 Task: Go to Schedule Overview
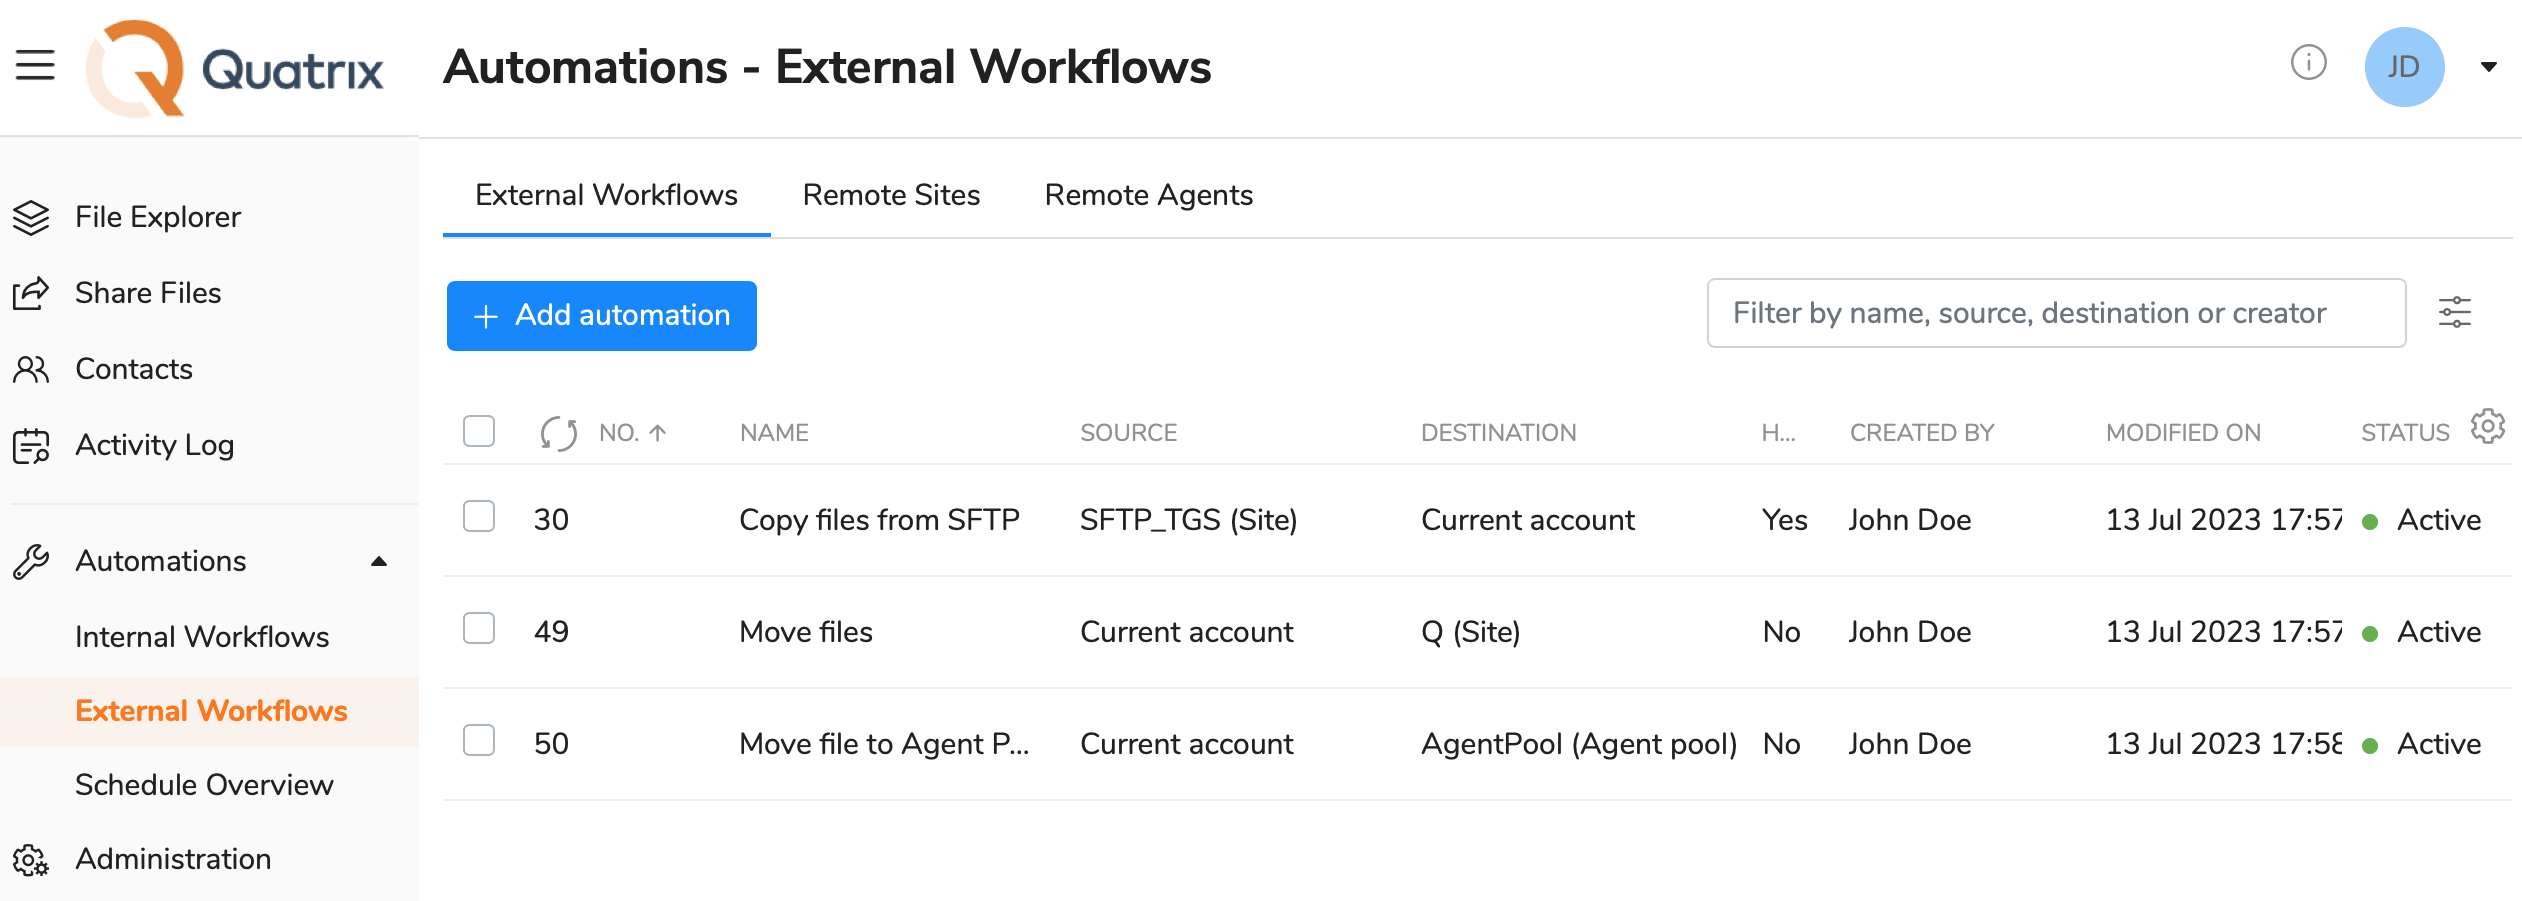tap(204, 785)
